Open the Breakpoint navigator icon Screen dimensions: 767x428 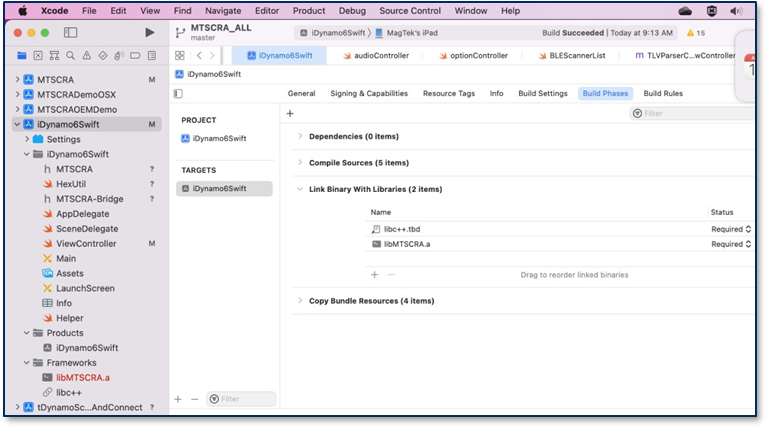[135, 56]
